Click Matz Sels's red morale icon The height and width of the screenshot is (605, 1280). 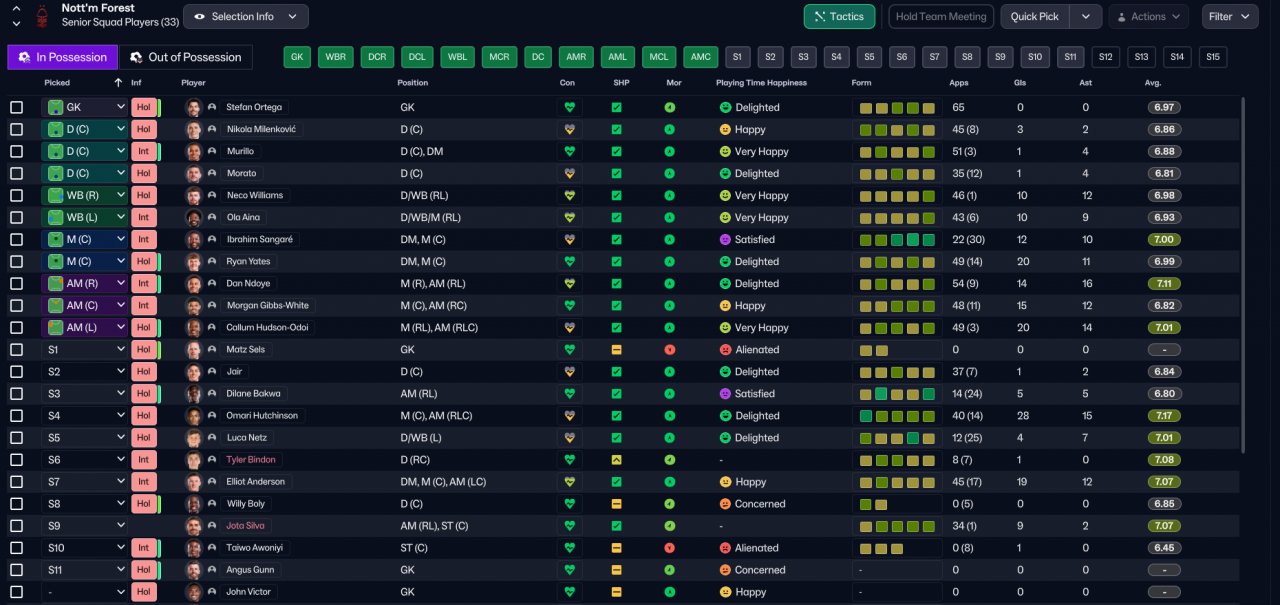669,350
